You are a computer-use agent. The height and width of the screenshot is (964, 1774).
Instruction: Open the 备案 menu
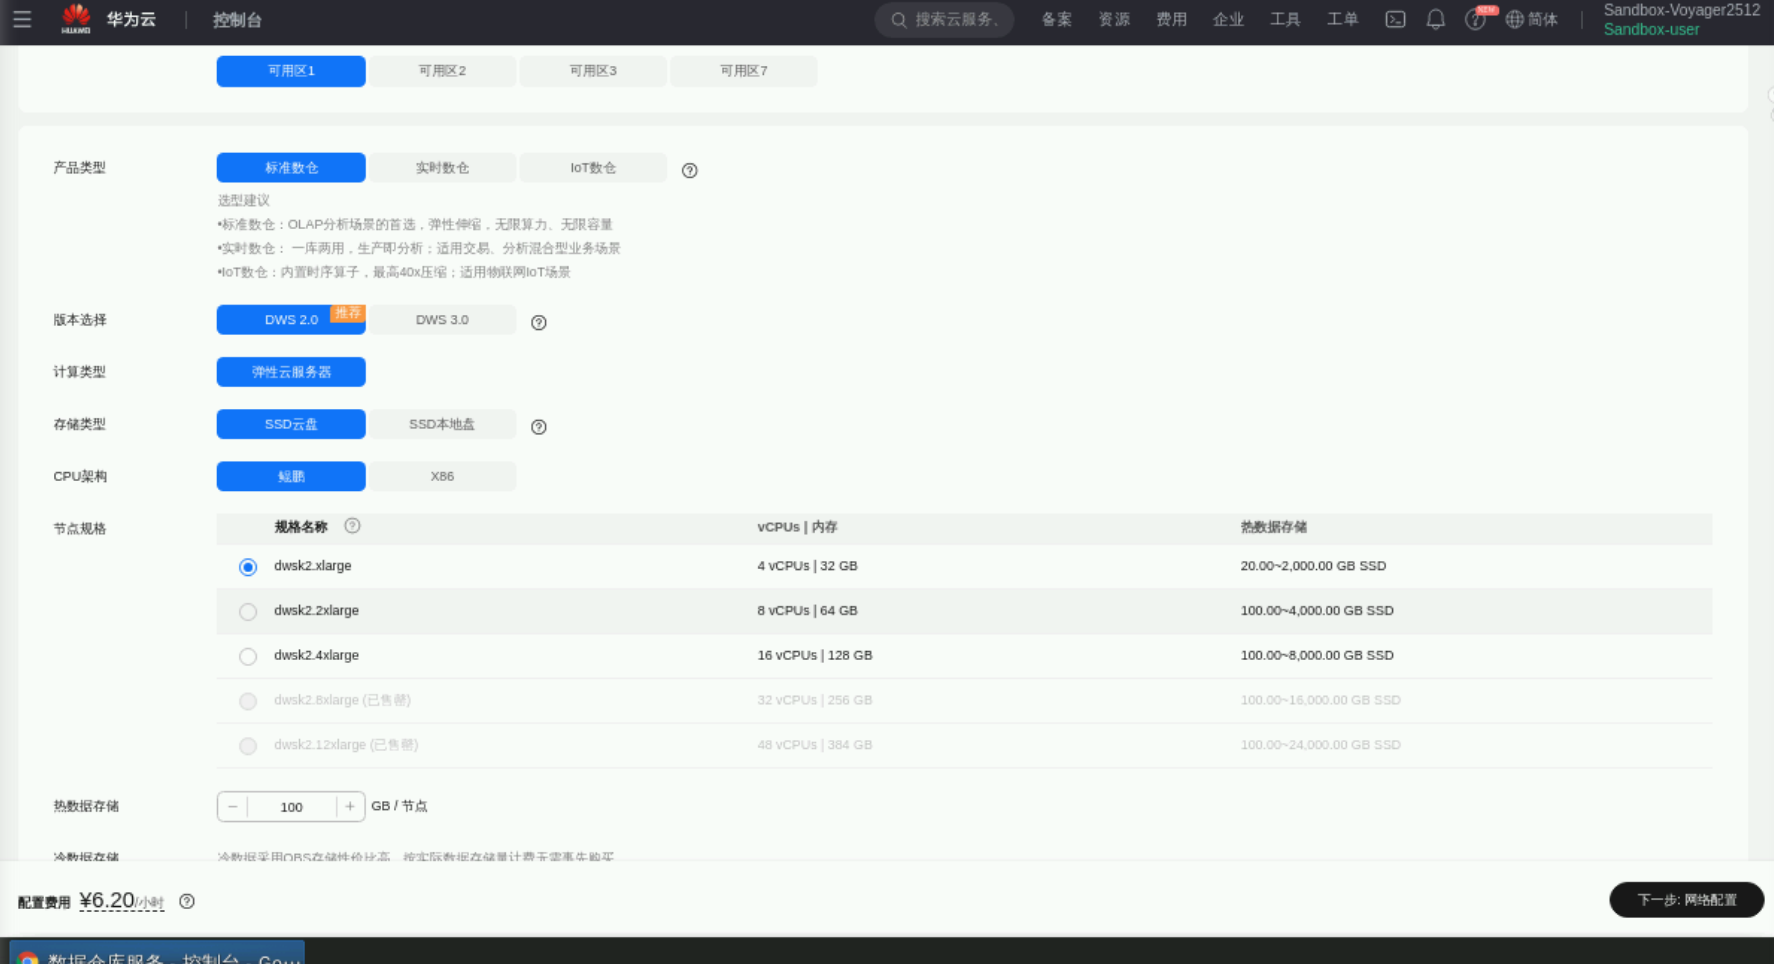tap(1056, 19)
